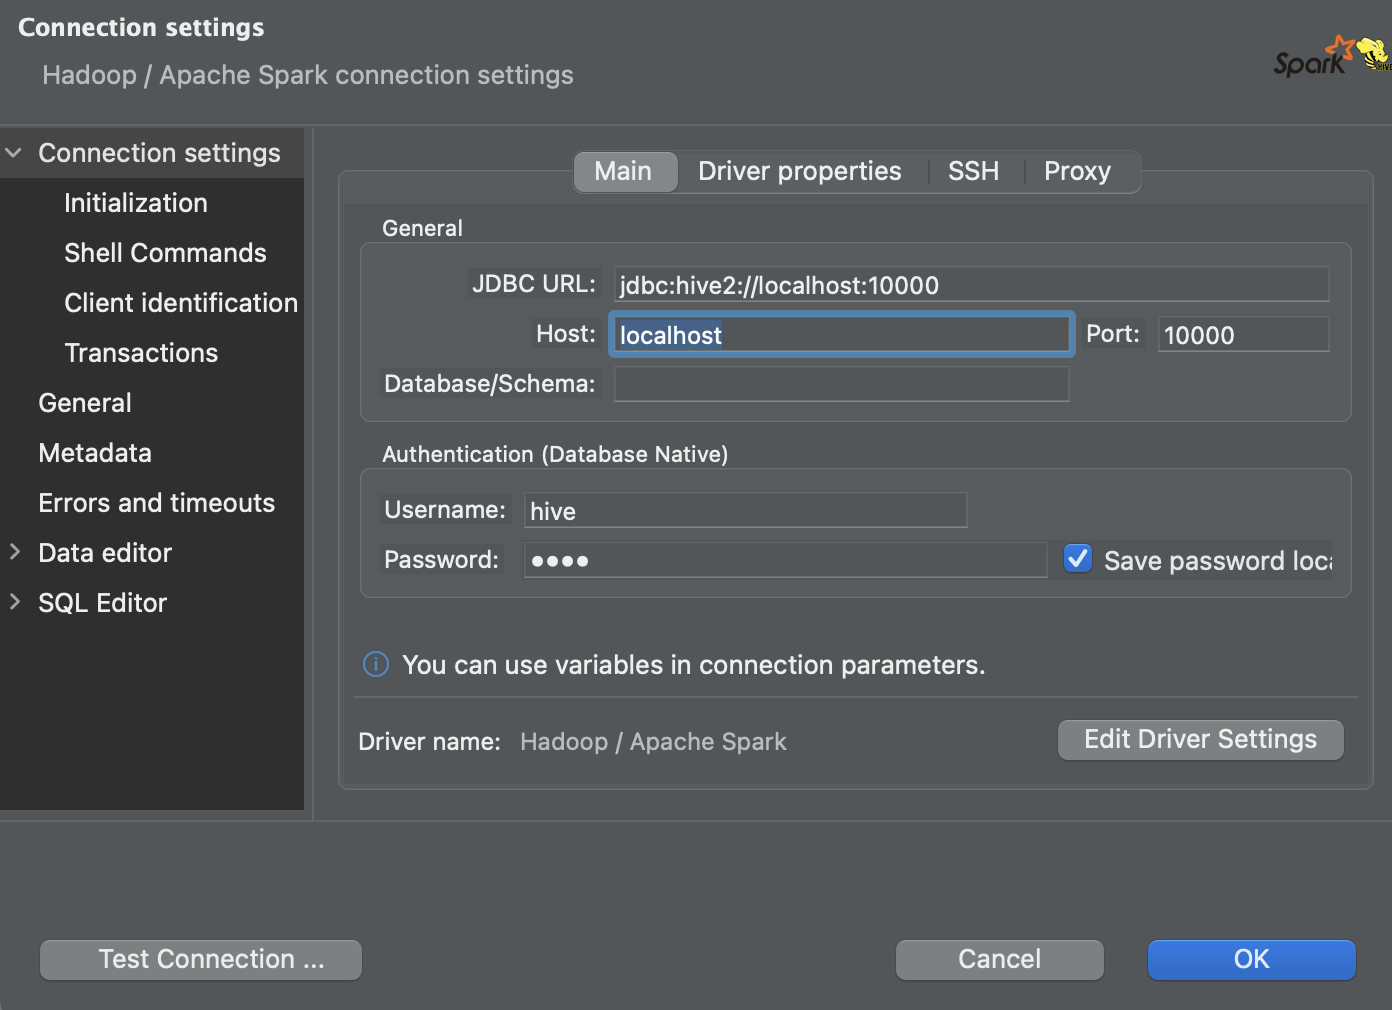Image resolution: width=1392 pixels, height=1010 pixels.
Task: Open the SSH tab
Action: point(973,171)
